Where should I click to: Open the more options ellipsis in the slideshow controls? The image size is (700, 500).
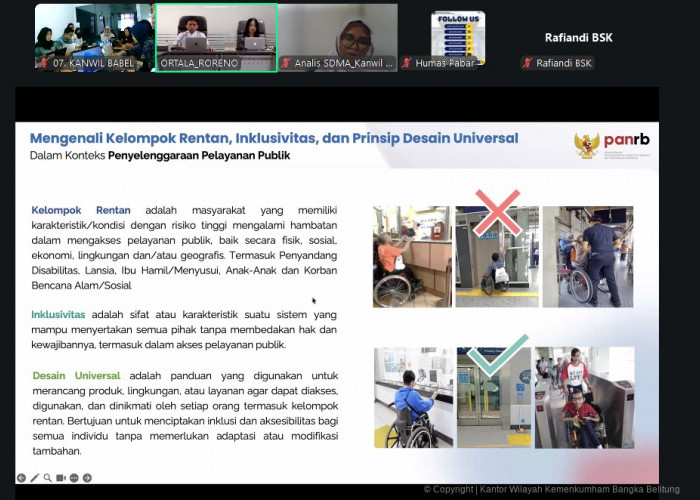click(x=74, y=478)
